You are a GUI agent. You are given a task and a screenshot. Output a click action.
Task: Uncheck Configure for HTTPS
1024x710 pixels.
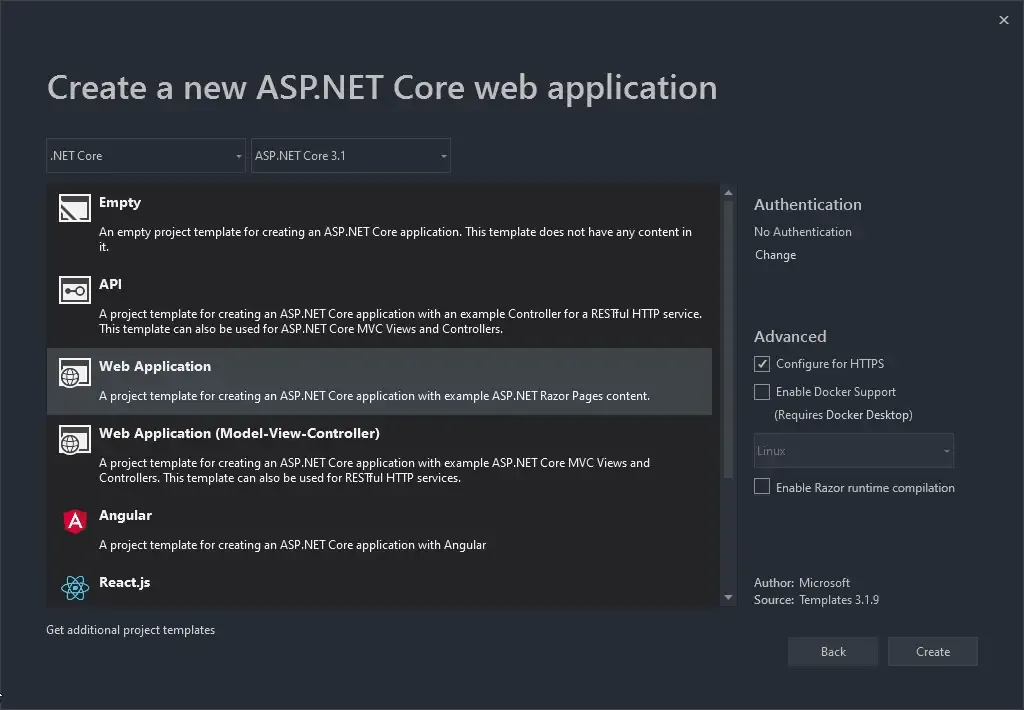pos(762,363)
